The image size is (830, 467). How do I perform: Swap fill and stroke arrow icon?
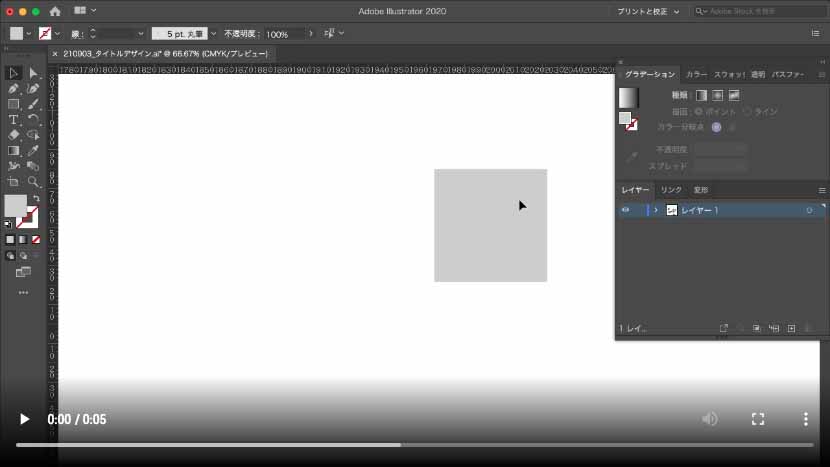pos(36,199)
